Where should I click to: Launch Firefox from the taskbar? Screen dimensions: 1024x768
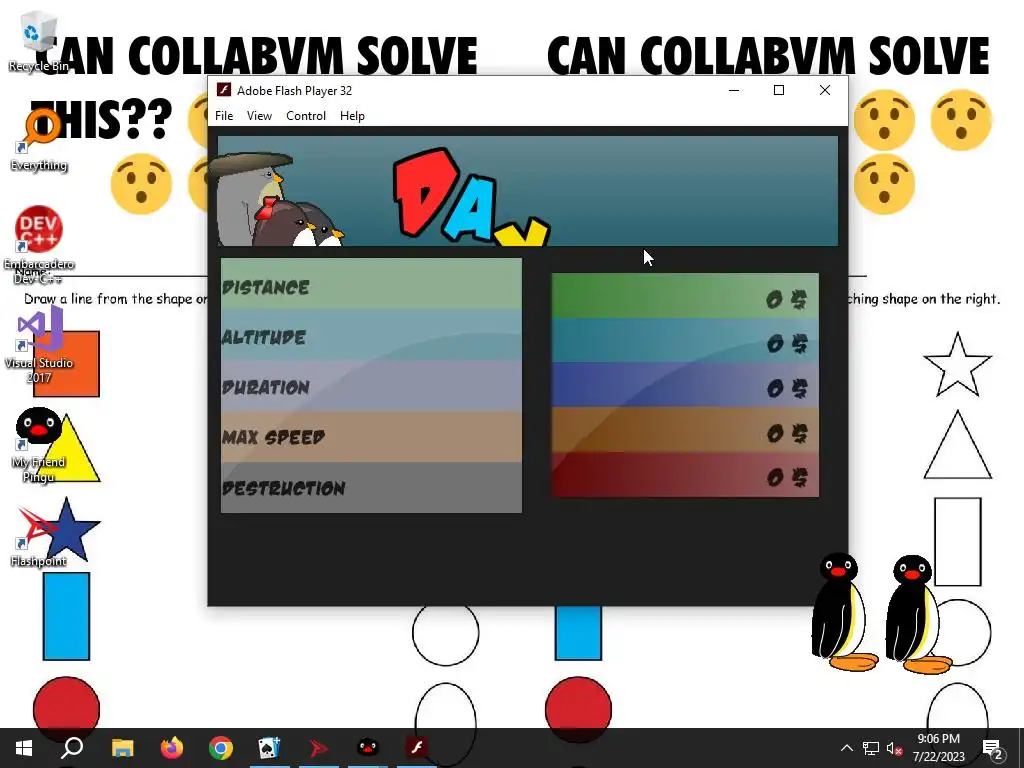click(x=172, y=748)
